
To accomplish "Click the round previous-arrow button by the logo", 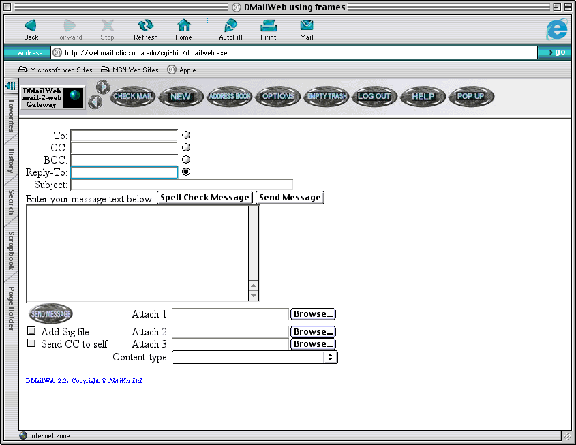I will coord(96,102).
